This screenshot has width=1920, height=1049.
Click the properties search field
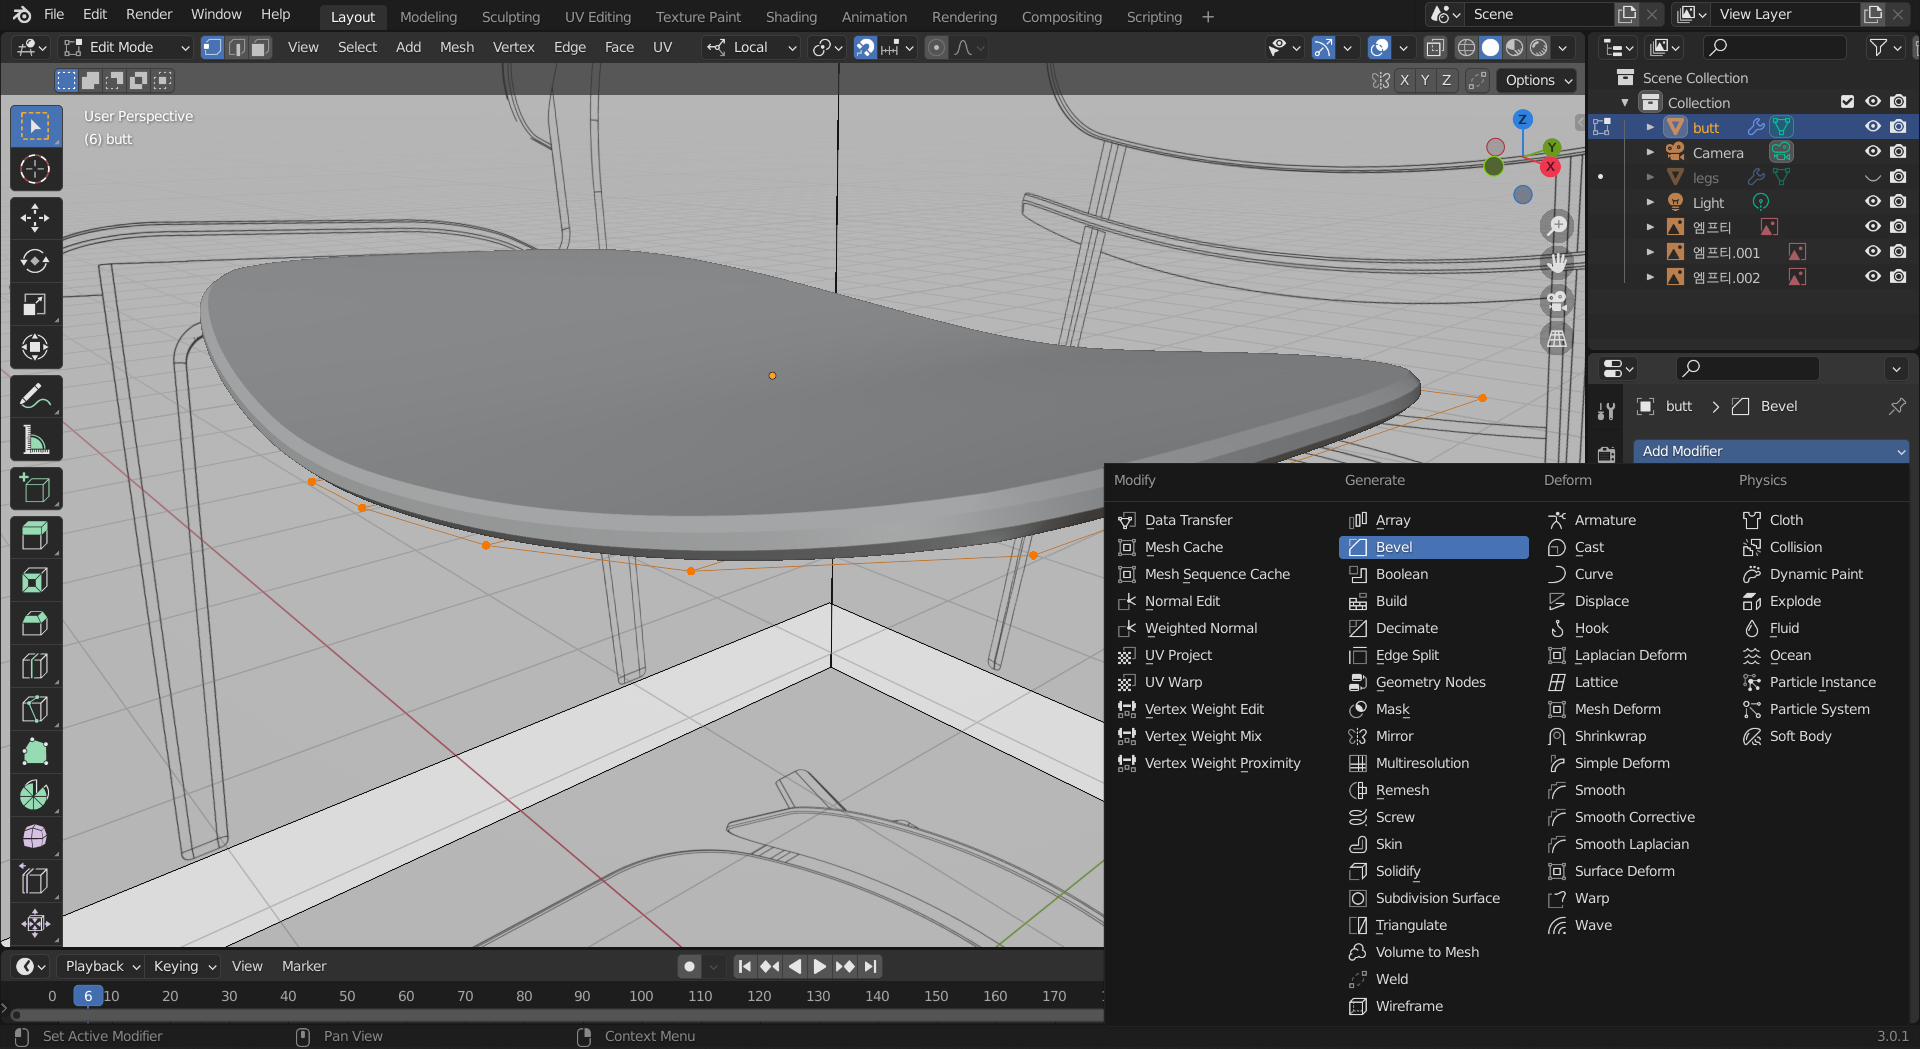pos(1746,368)
